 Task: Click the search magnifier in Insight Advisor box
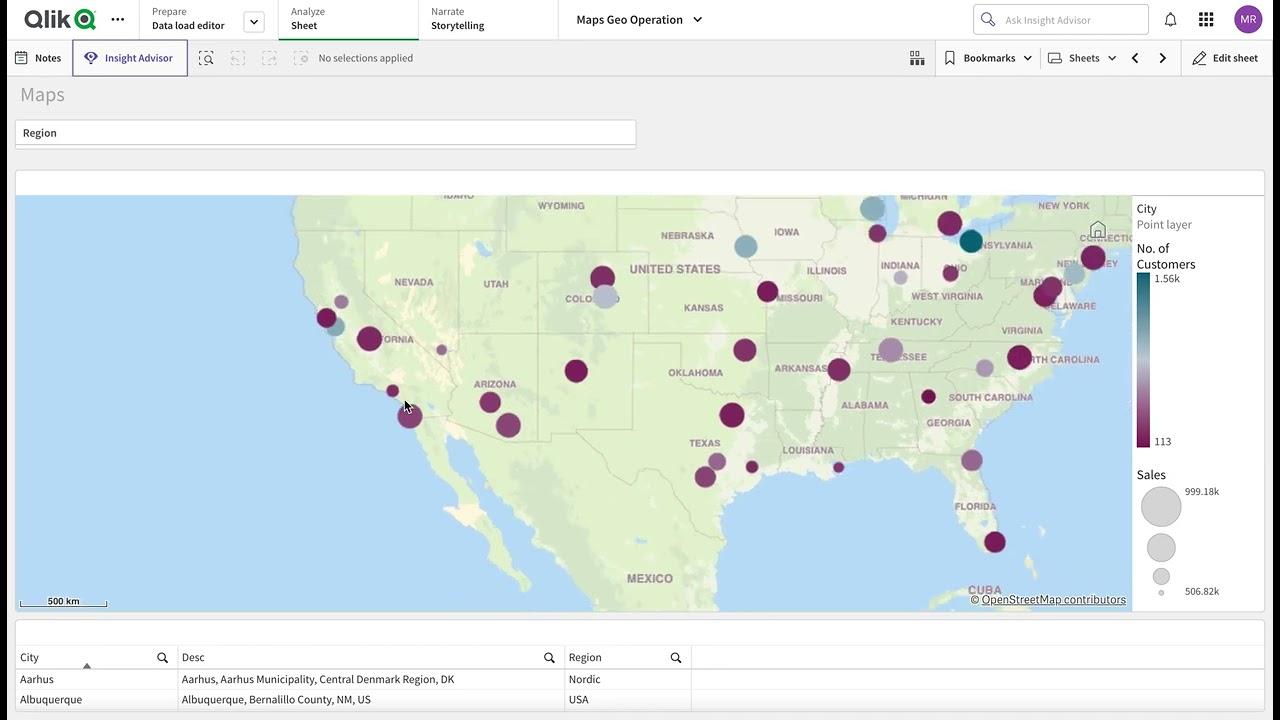click(988, 19)
